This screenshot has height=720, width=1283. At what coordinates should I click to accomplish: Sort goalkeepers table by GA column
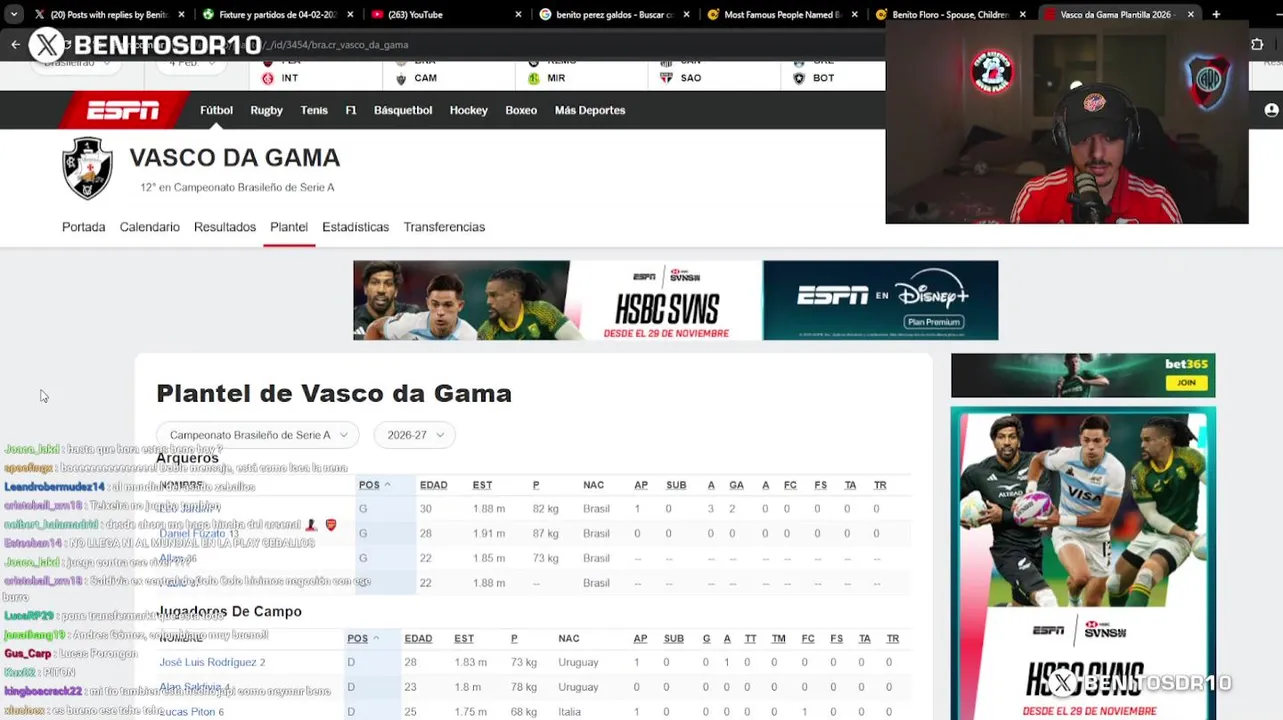pos(736,485)
